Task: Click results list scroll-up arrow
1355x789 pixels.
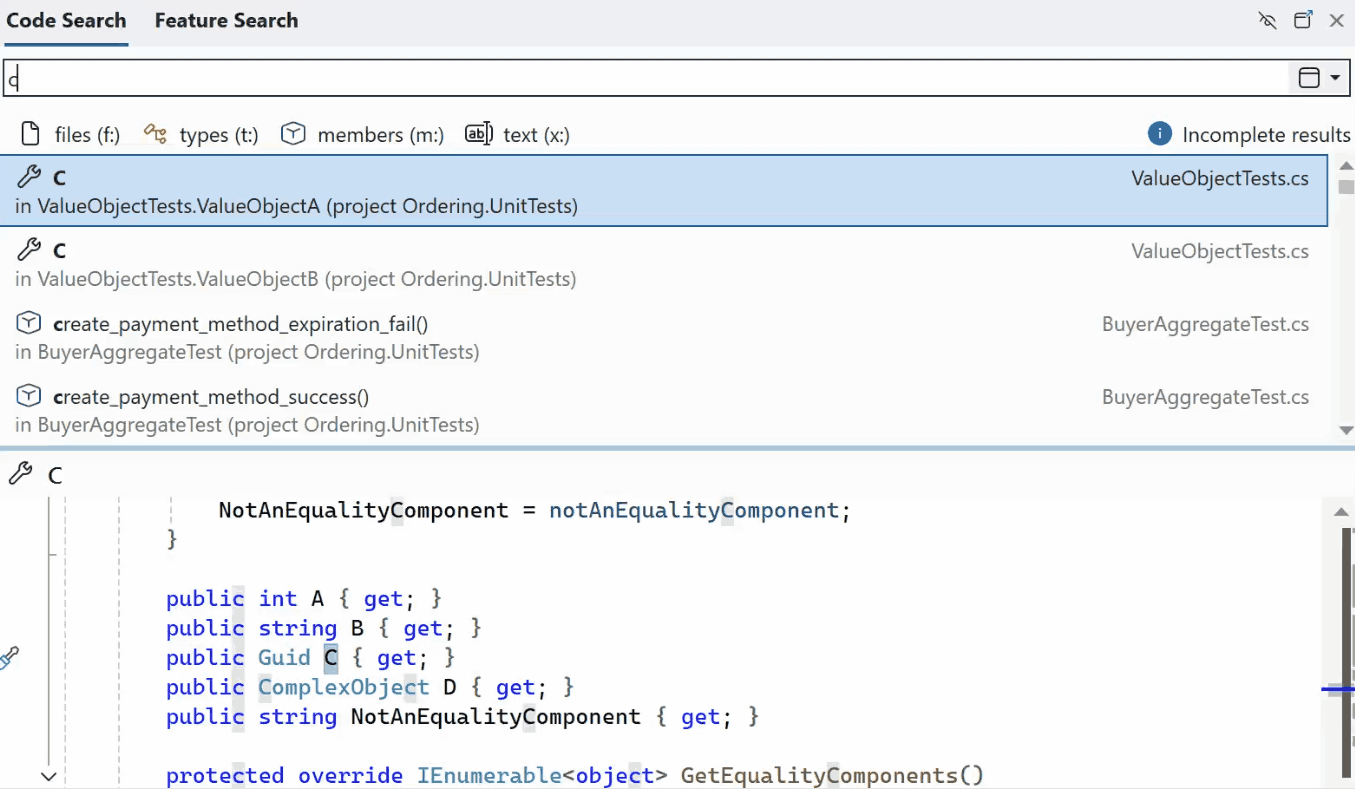Action: click(x=1345, y=165)
